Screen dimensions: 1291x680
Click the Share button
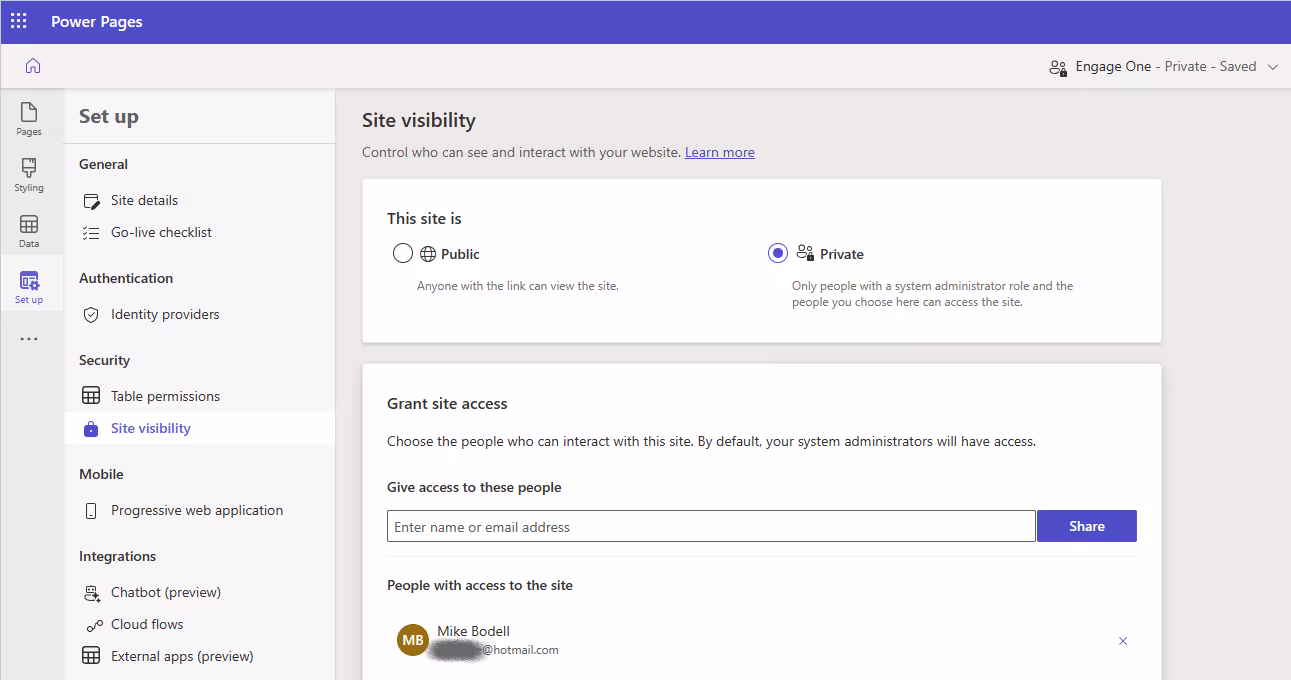click(x=1087, y=526)
